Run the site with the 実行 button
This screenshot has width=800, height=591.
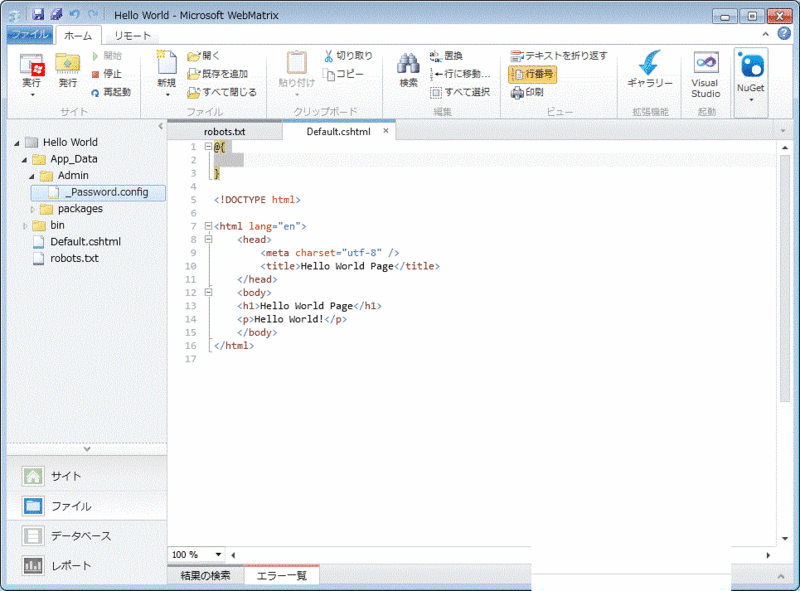[30, 70]
